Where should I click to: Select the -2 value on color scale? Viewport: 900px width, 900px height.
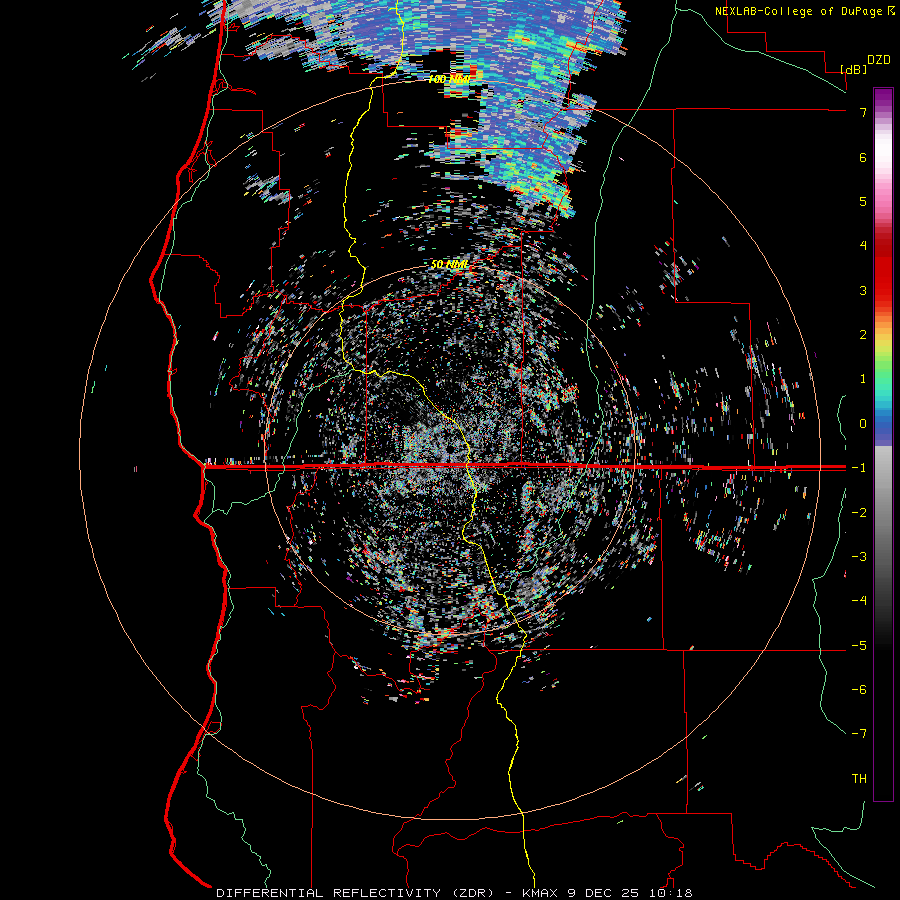click(859, 513)
